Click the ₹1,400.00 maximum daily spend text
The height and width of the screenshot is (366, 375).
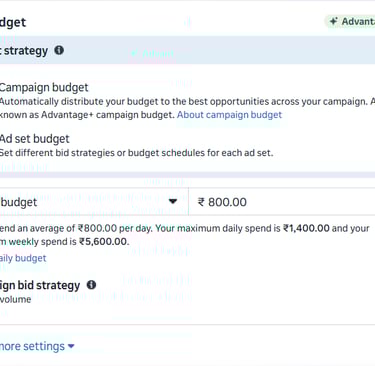306,228
